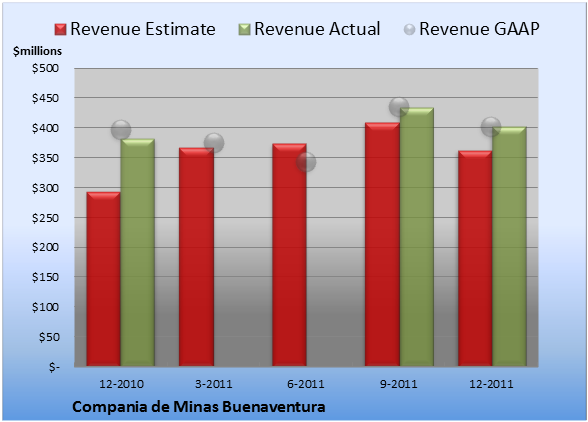588x422 pixels.
Task: Click the $150 axis value
Action: click(45, 277)
